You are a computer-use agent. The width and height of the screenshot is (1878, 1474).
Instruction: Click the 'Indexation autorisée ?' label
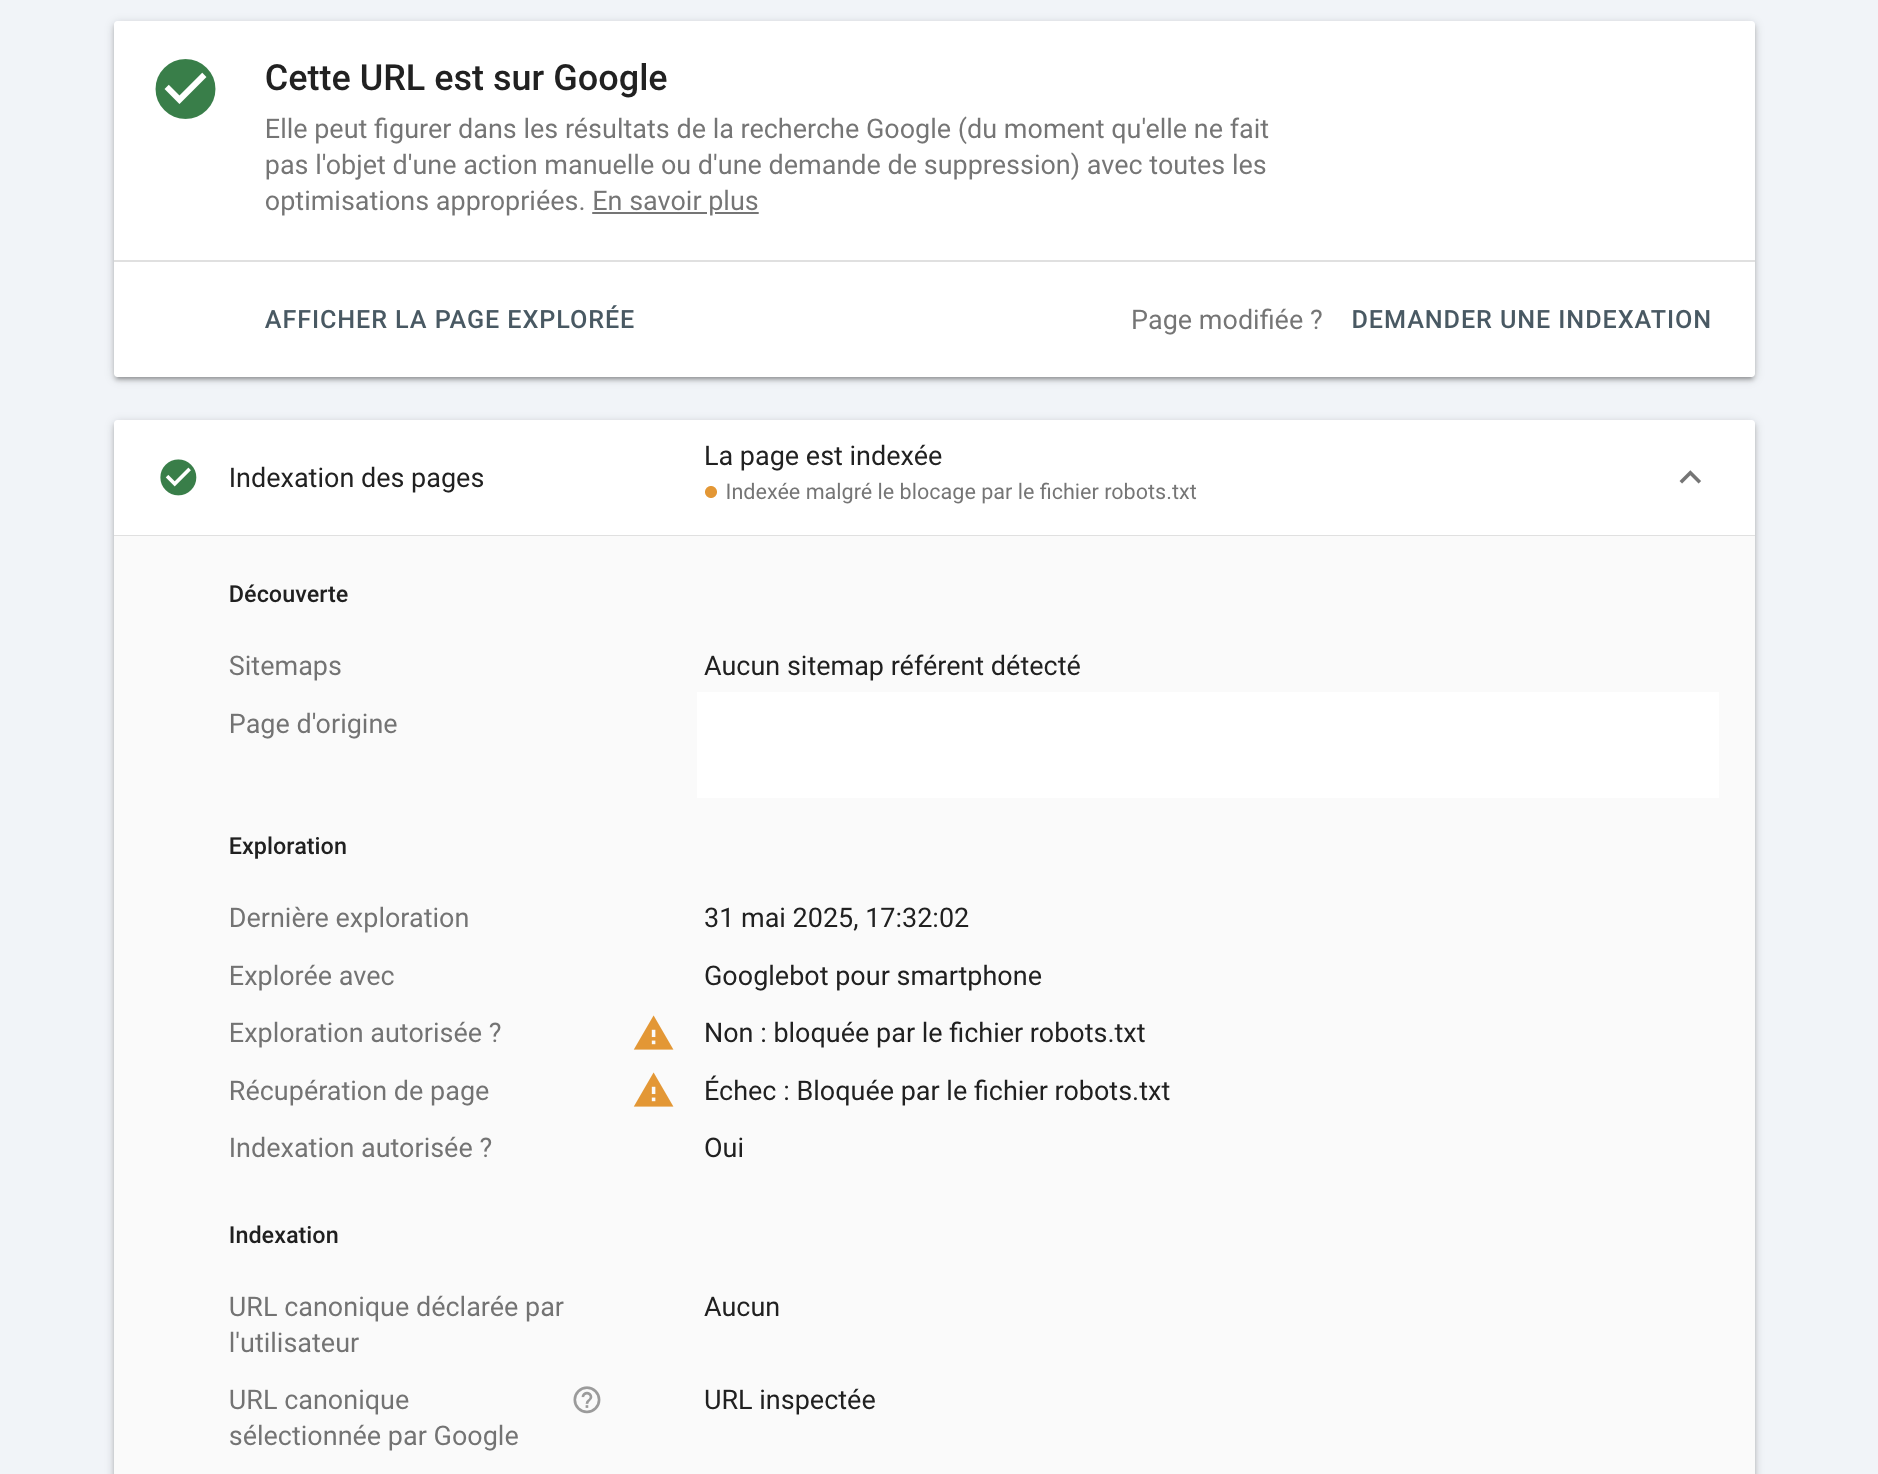pyautogui.click(x=360, y=1148)
